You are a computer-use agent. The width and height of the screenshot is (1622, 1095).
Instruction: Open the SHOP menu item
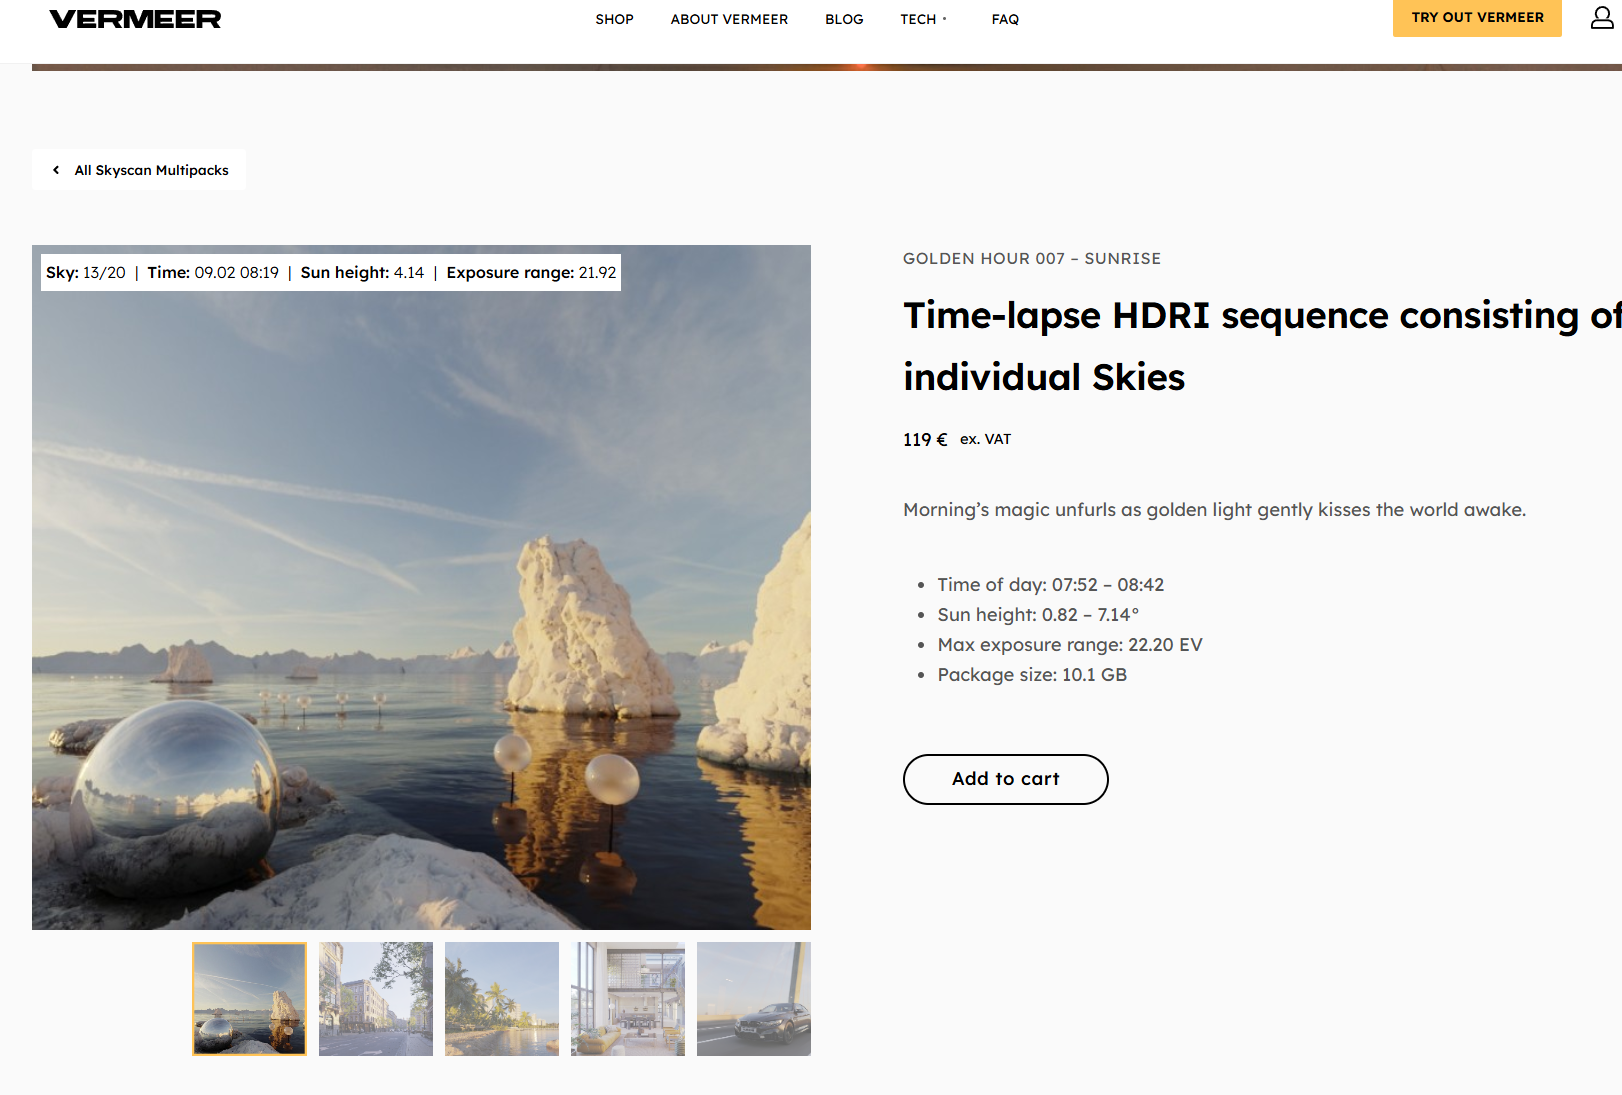(x=614, y=19)
